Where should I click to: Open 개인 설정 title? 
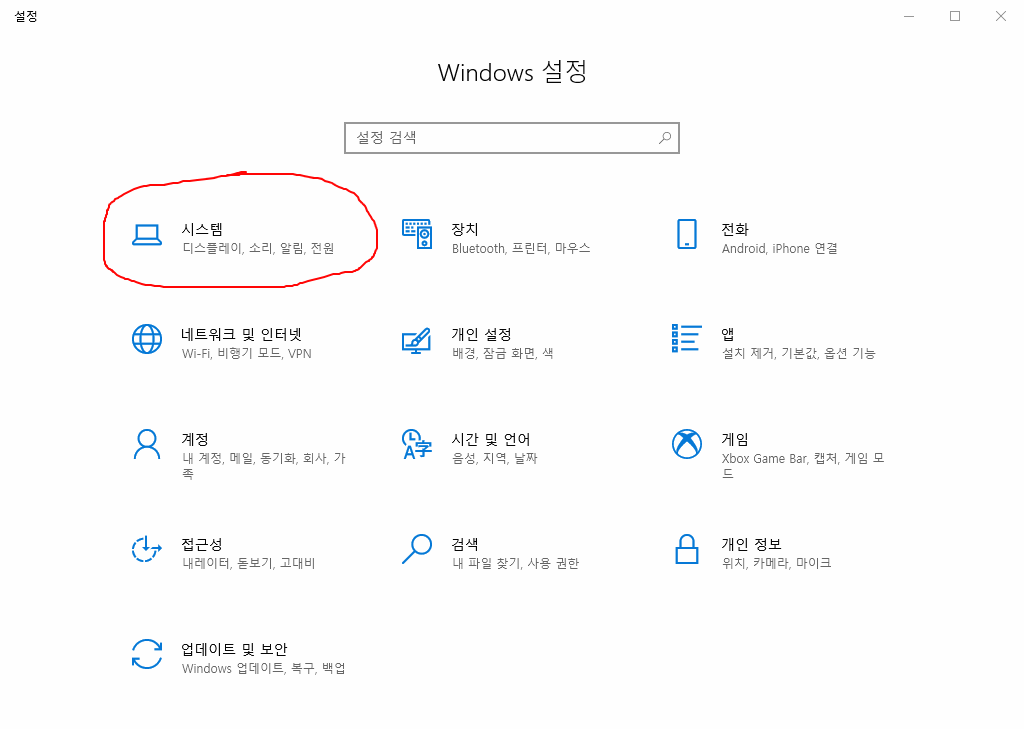tap(481, 334)
